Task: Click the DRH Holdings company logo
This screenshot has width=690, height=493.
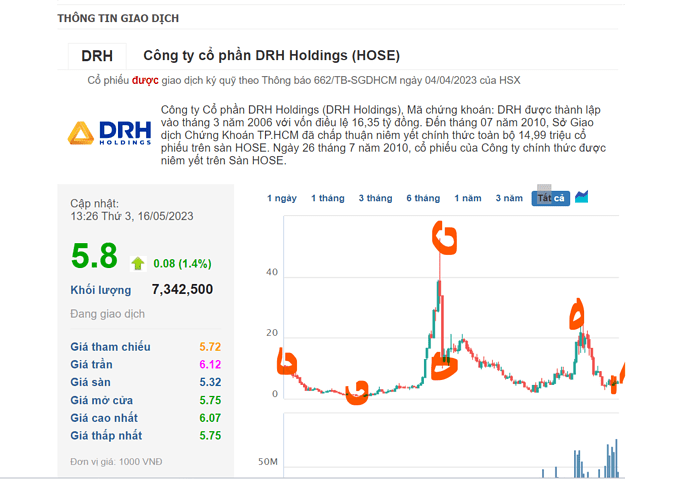Action: coord(110,133)
